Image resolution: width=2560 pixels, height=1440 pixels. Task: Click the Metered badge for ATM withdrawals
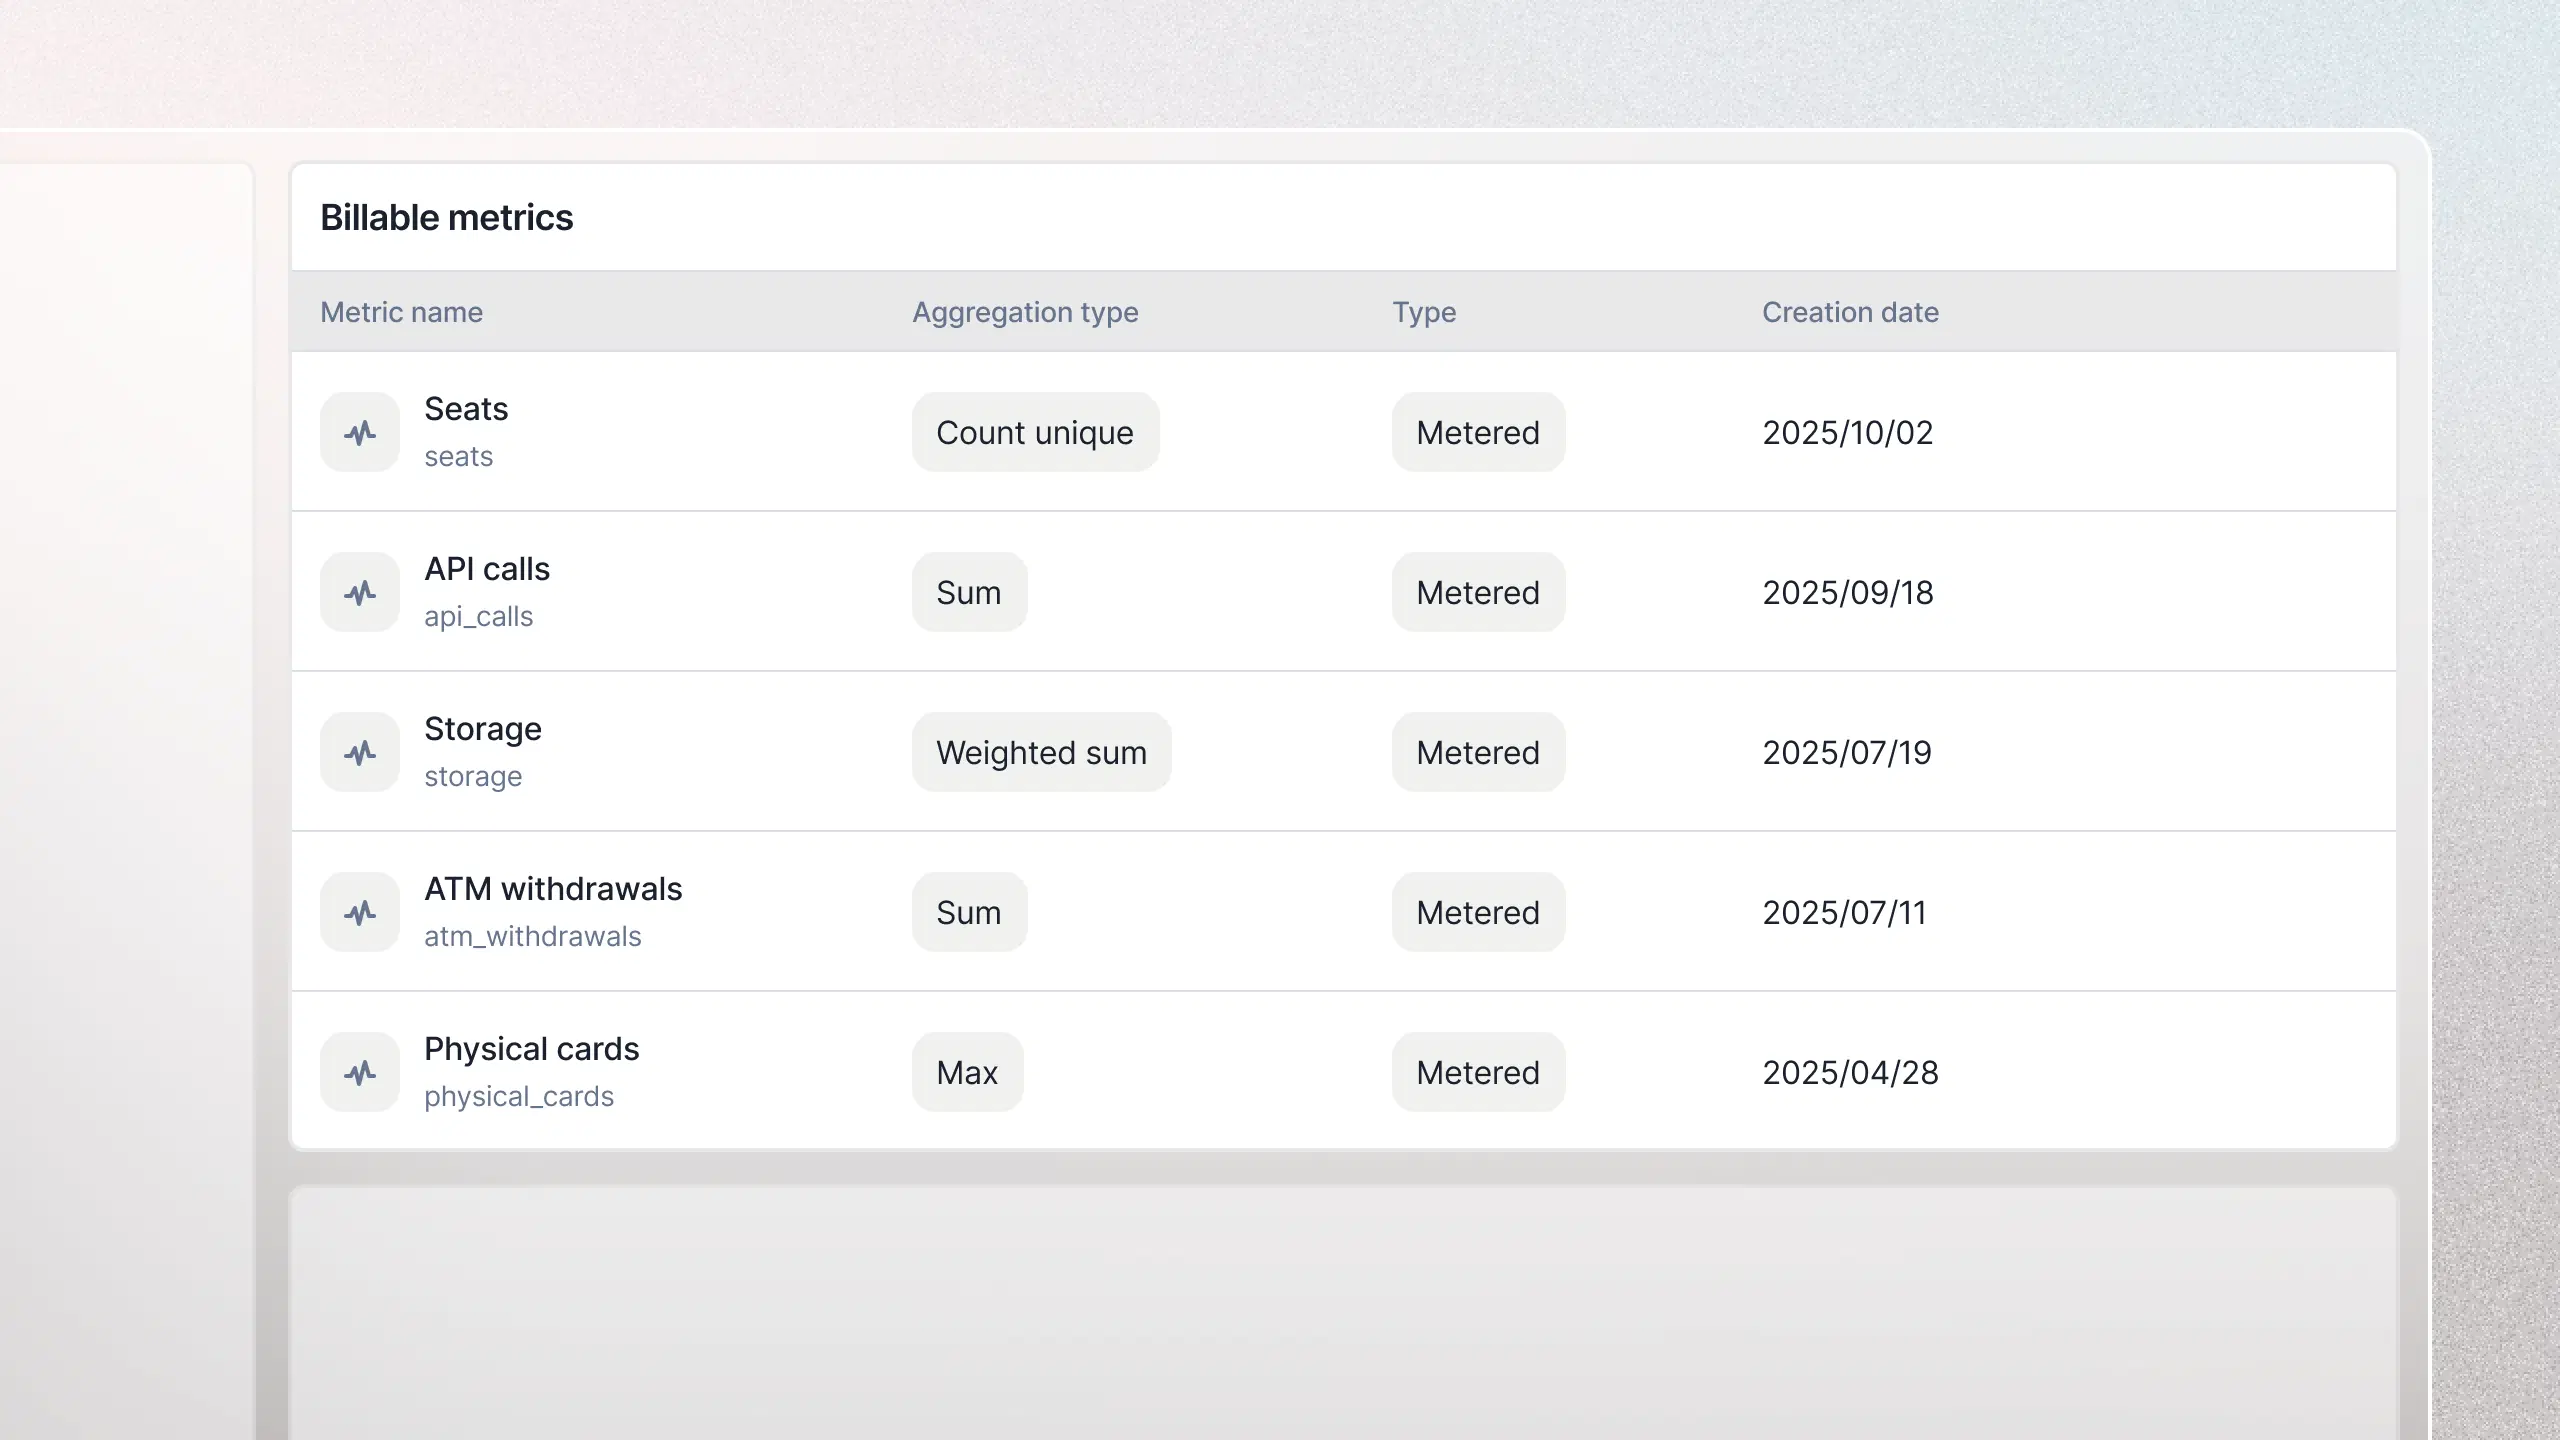(x=1478, y=912)
